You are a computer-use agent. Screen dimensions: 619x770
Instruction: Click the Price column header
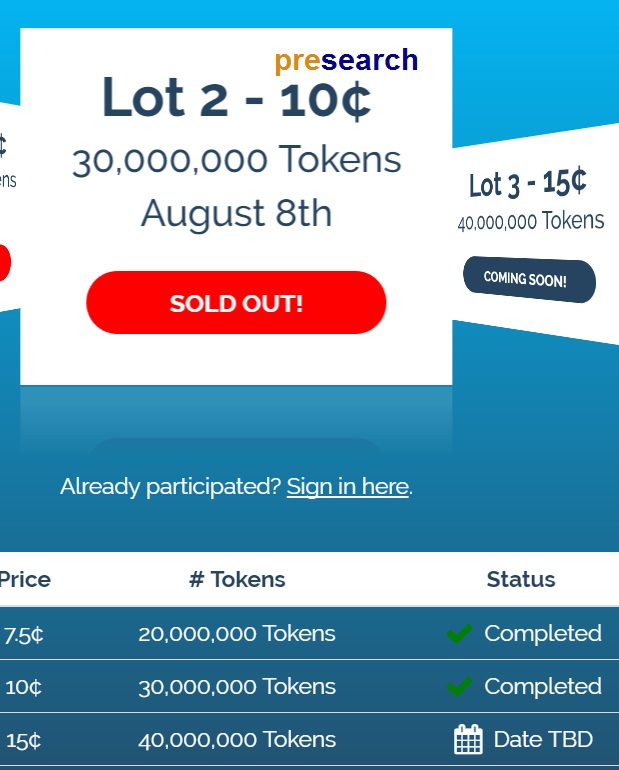[x=24, y=579]
